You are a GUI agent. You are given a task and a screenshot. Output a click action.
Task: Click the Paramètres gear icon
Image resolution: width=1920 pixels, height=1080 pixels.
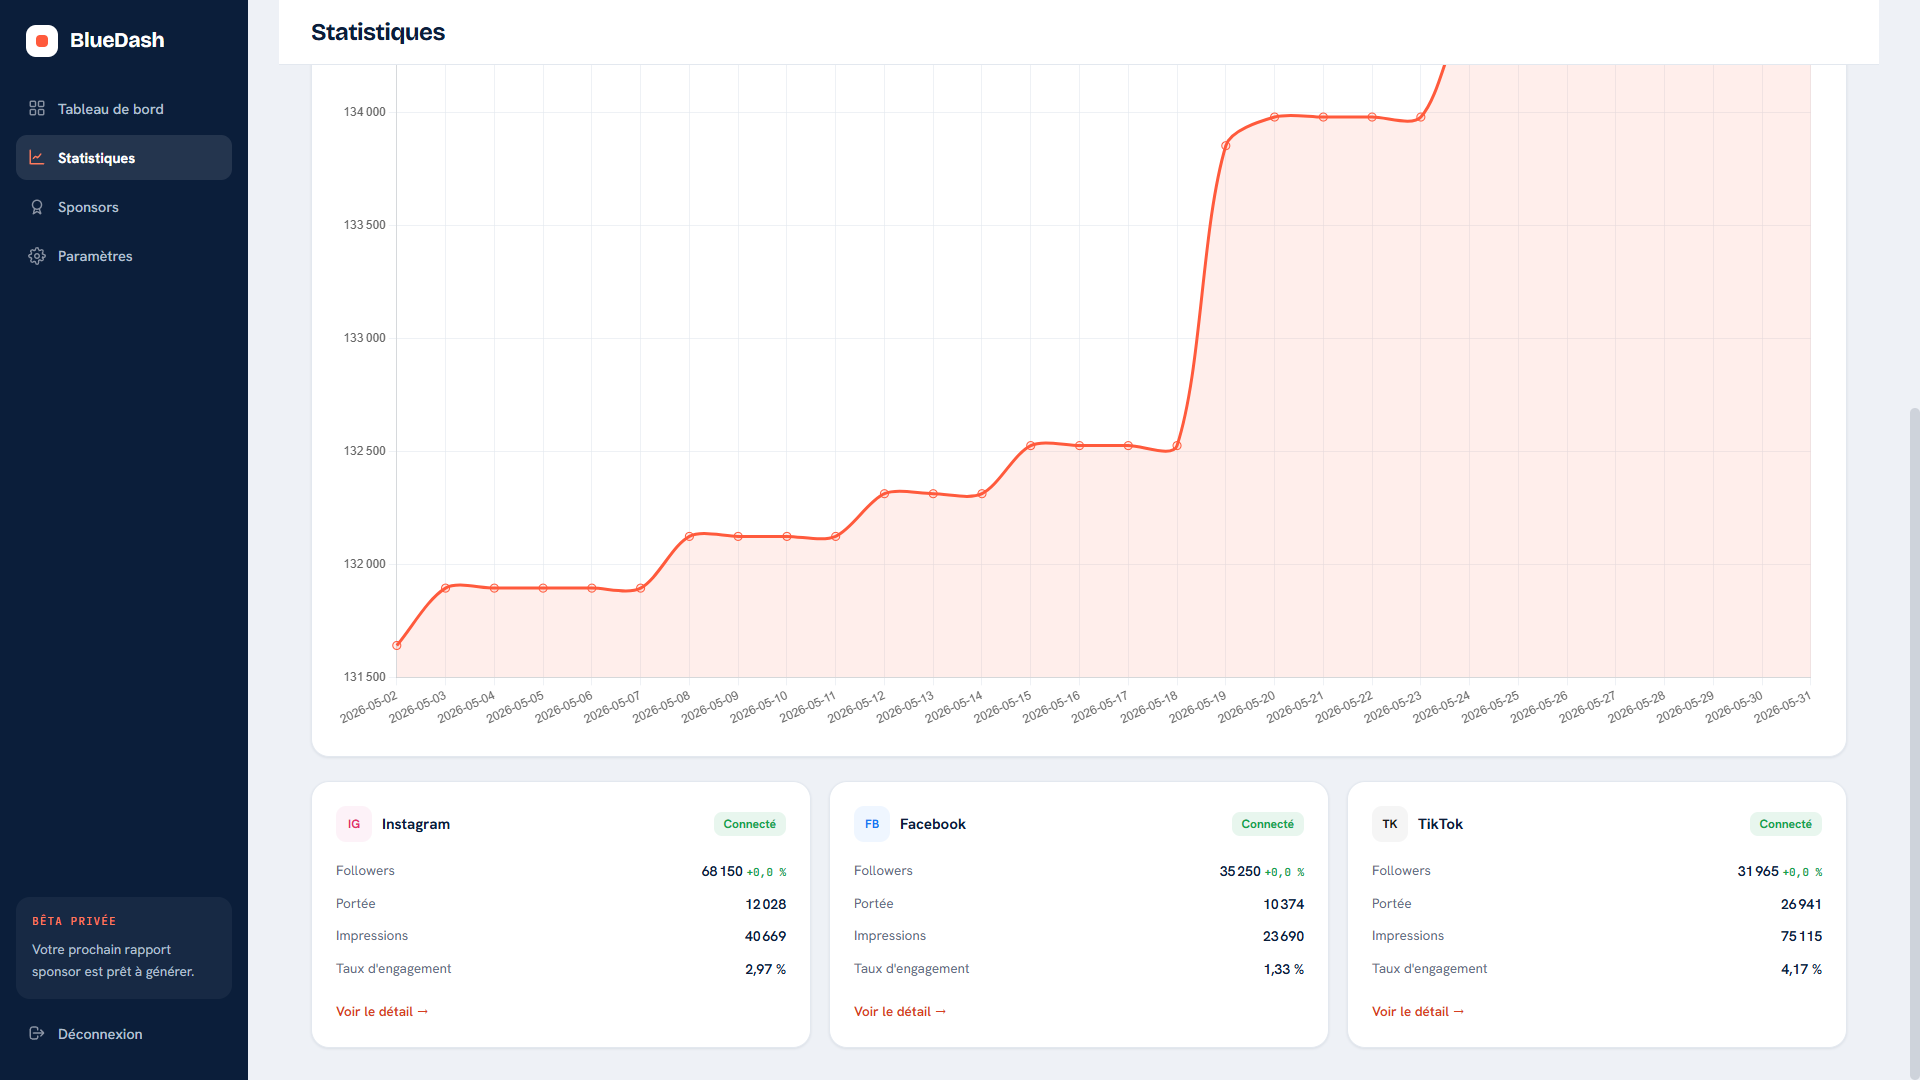(37, 256)
